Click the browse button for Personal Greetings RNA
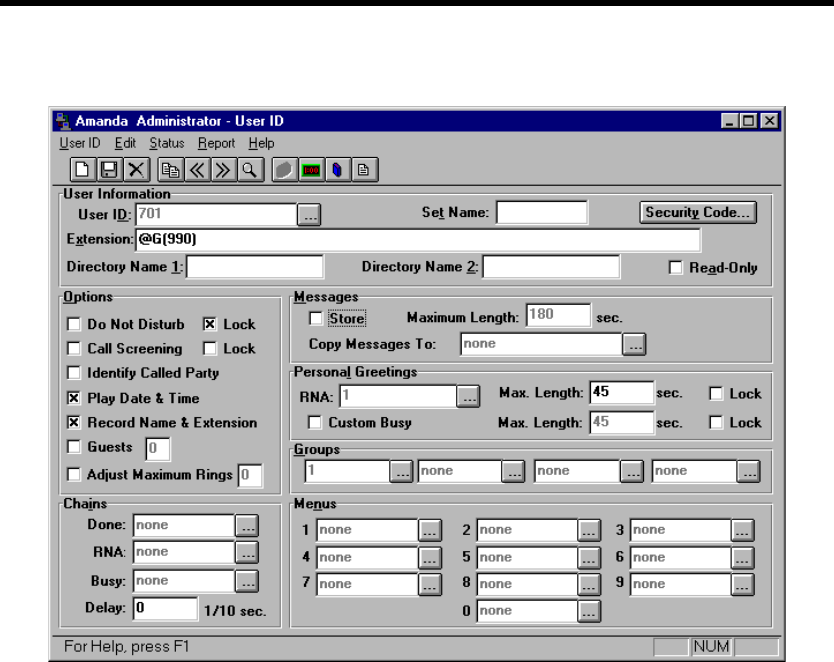The height and width of the screenshot is (662, 834). 468,396
